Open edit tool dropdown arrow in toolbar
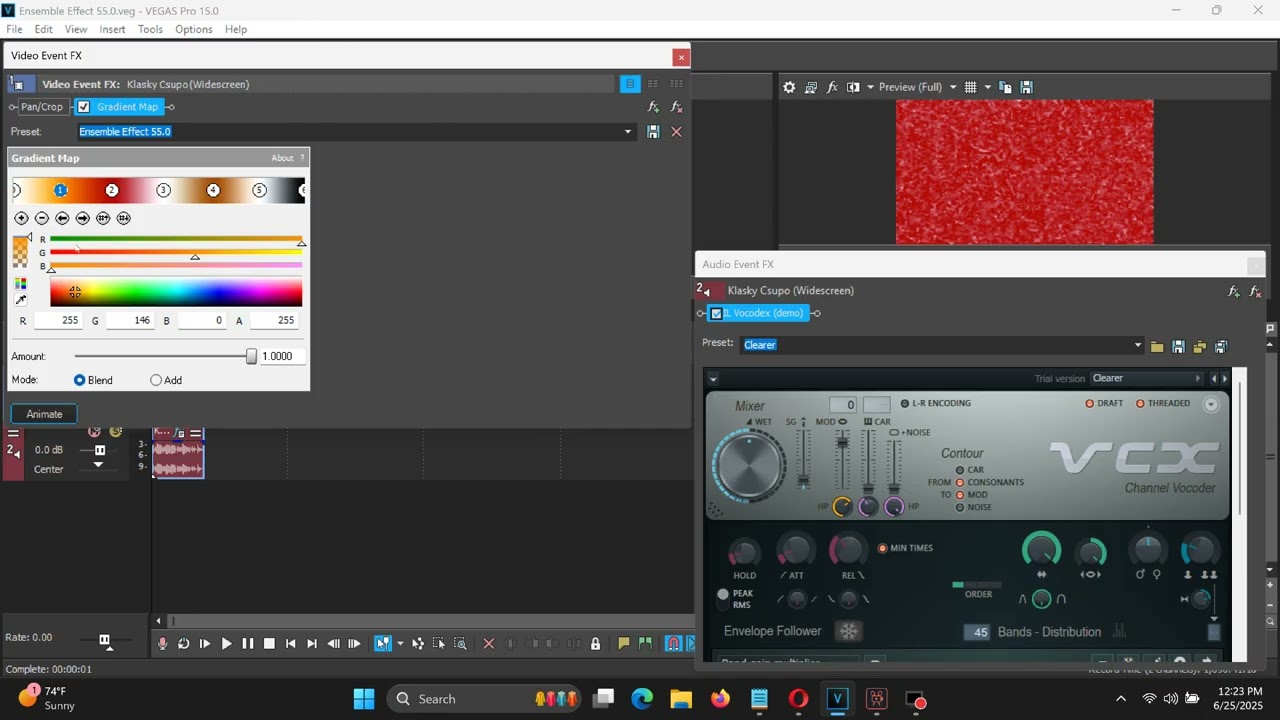The image size is (1280, 720). pyautogui.click(x=400, y=644)
